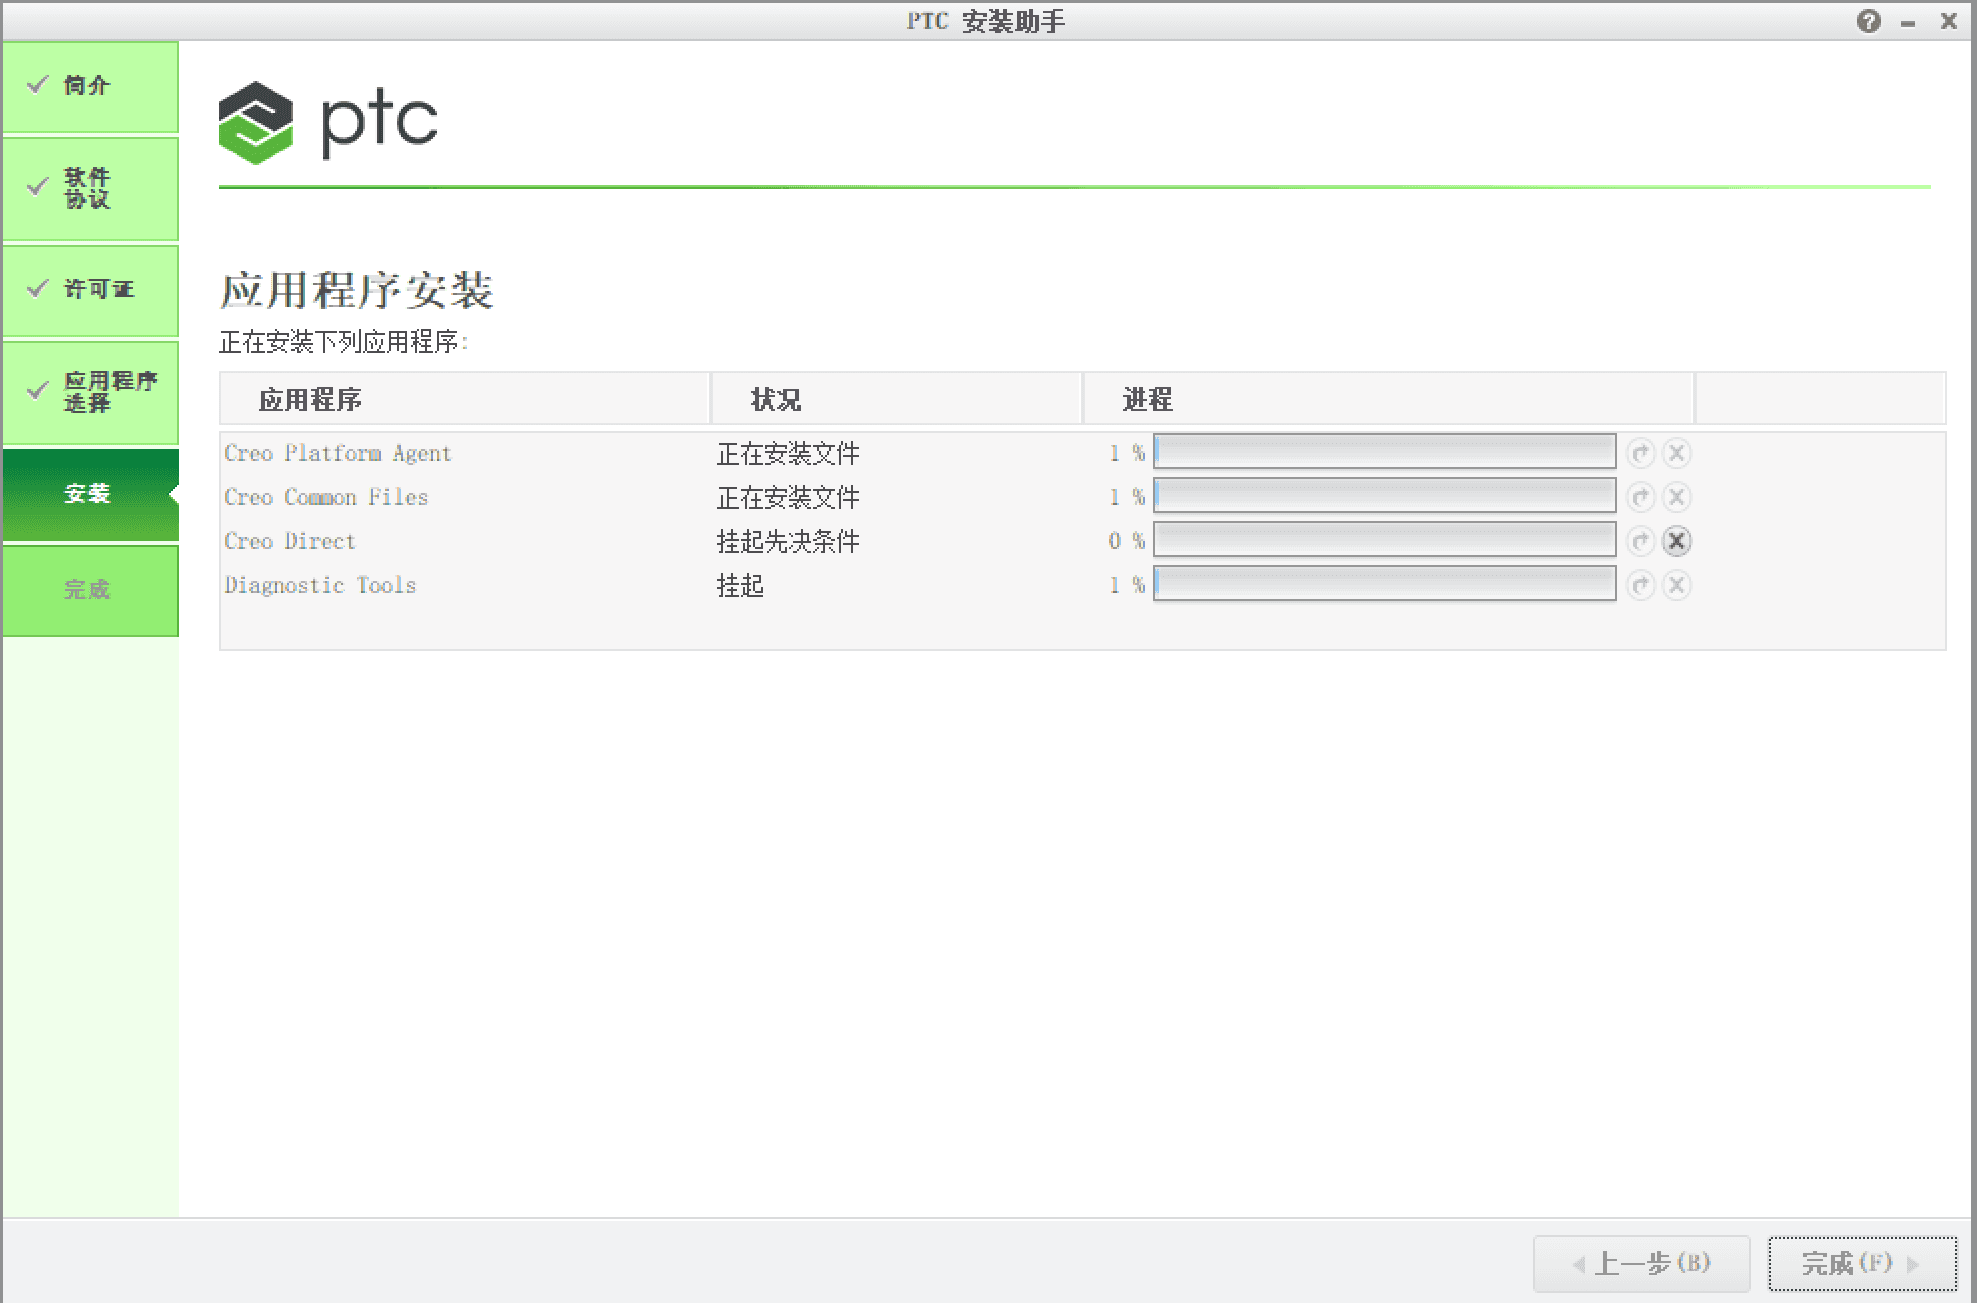
Task: Cancel installation of Creo Platform Agent via X icon
Action: point(1677,452)
